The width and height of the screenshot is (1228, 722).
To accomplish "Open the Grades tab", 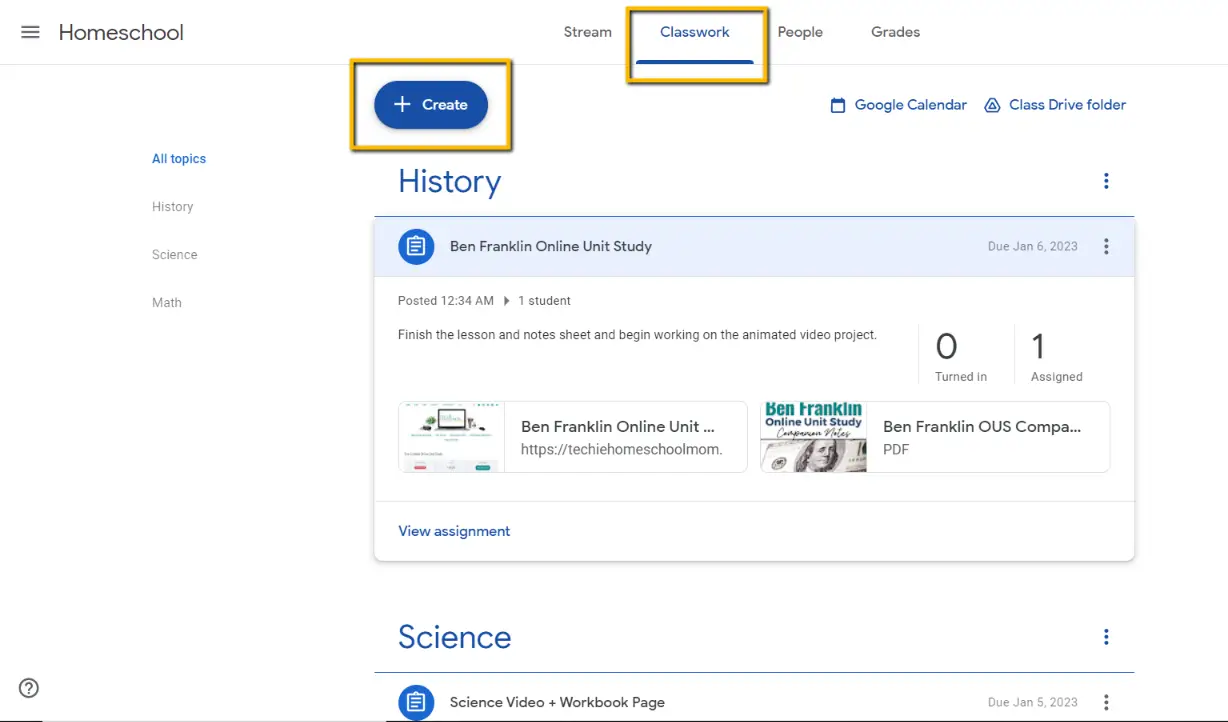I will 895,32.
